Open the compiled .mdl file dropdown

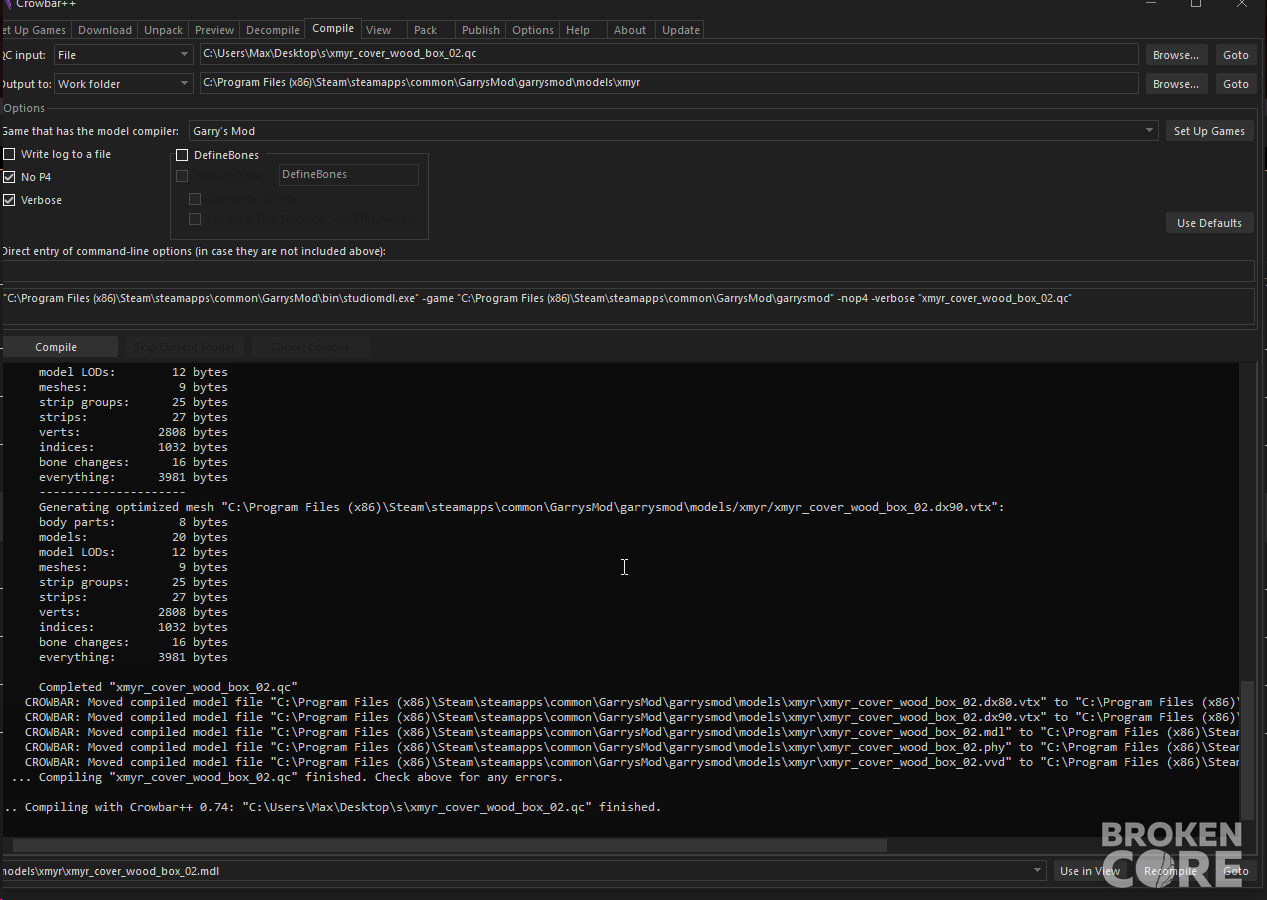click(x=522, y=871)
